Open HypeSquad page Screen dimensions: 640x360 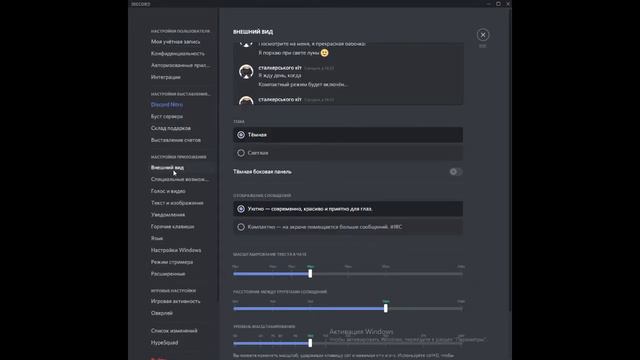pyautogui.click(x=164, y=342)
